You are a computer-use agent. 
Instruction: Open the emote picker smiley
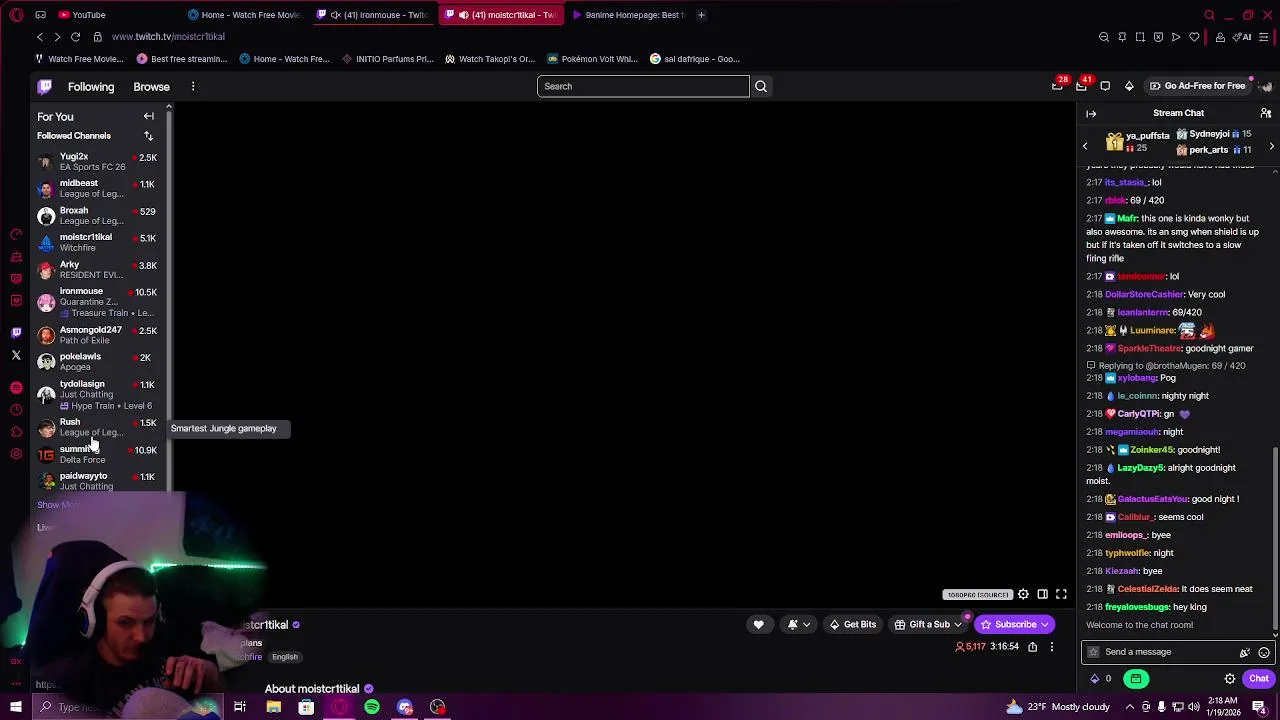pyautogui.click(x=1264, y=652)
